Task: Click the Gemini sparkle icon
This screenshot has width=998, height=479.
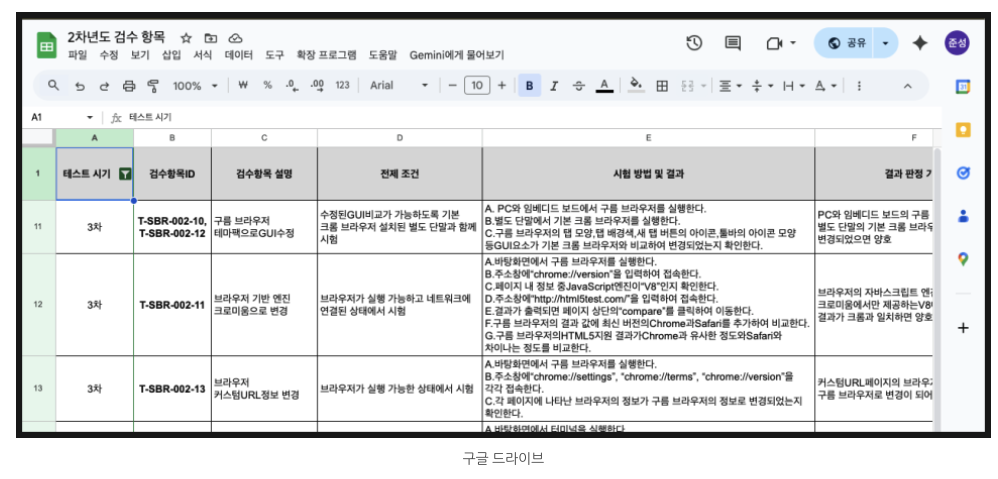Action: [x=920, y=43]
